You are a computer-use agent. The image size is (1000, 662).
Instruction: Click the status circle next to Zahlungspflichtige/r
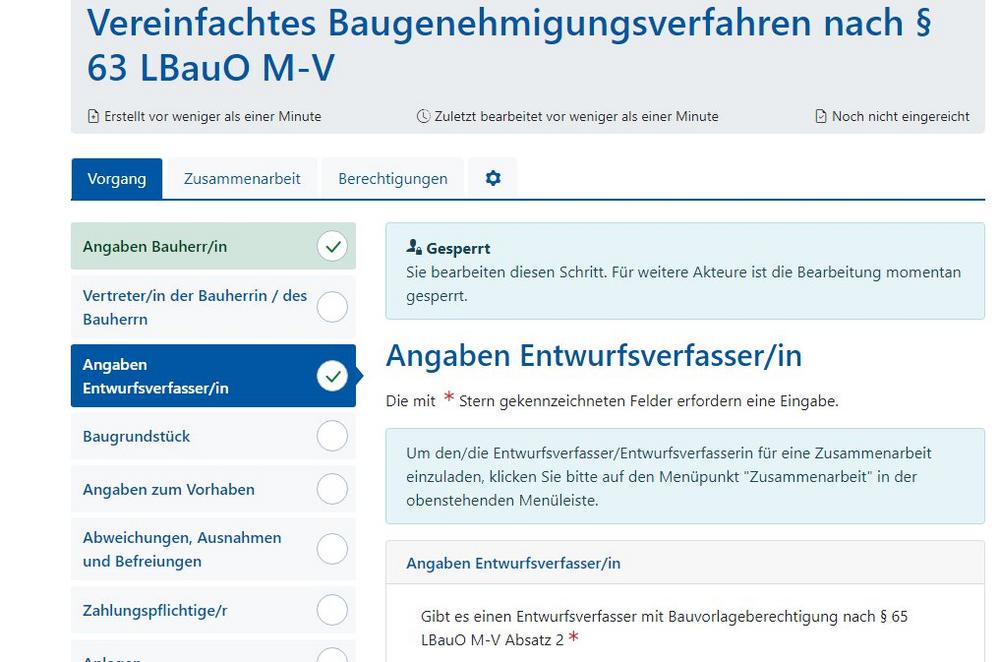coord(332,609)
